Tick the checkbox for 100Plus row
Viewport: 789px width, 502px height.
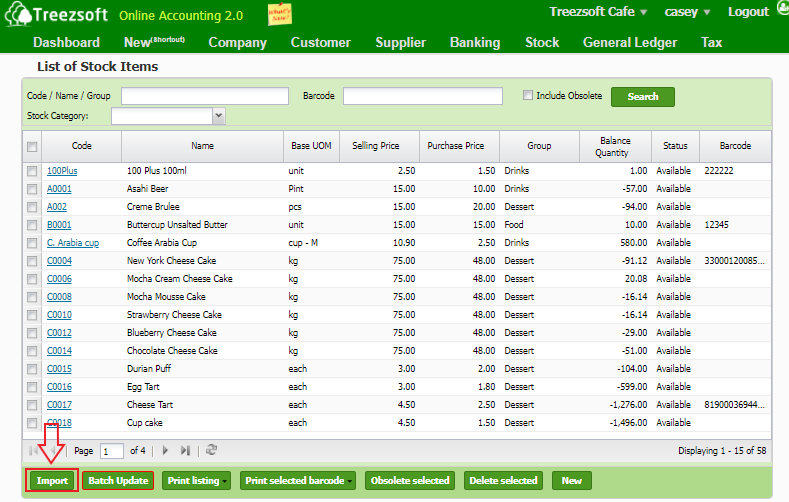click(x=32, y=171)
